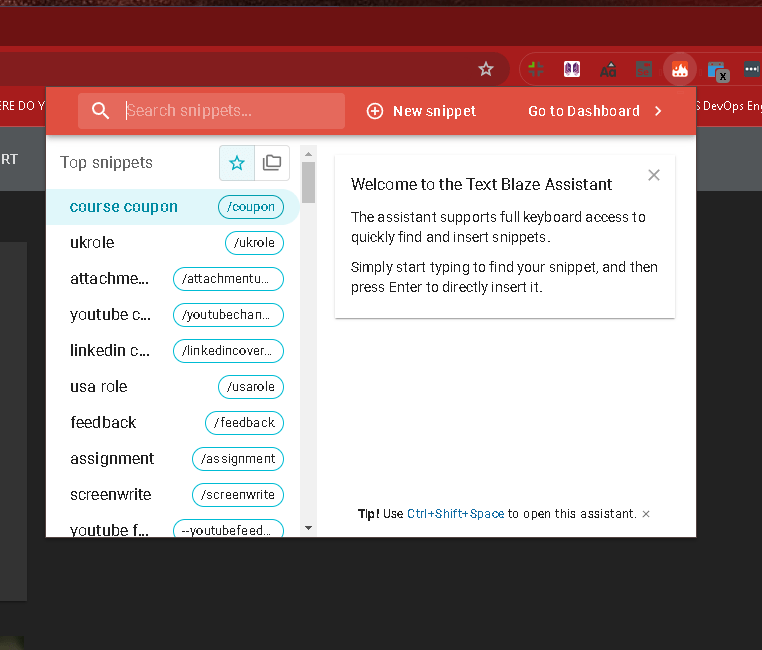Viewport: 762px width, 650px height.
Task: Click the /screenwrite shortcut chip
Action: (x=238, y=495)
